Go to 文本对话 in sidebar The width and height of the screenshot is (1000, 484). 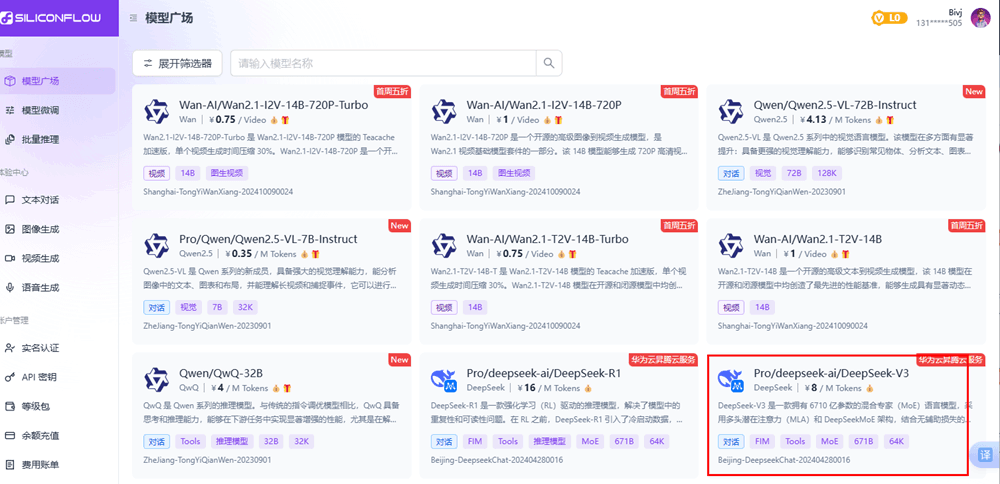(x=40, y=199)
